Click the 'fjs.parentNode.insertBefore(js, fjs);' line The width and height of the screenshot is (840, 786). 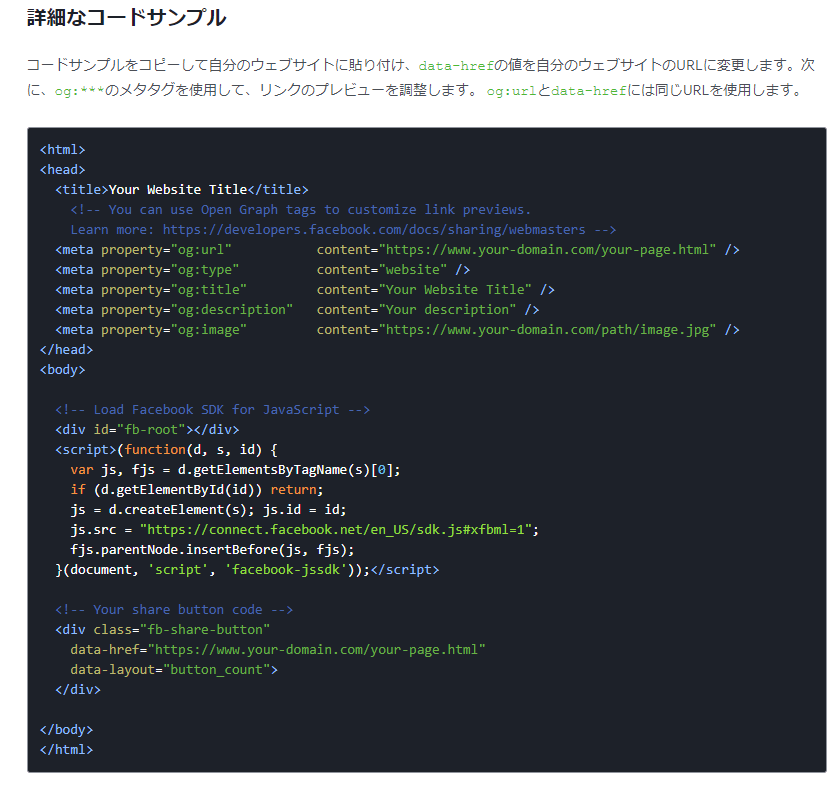212,550
